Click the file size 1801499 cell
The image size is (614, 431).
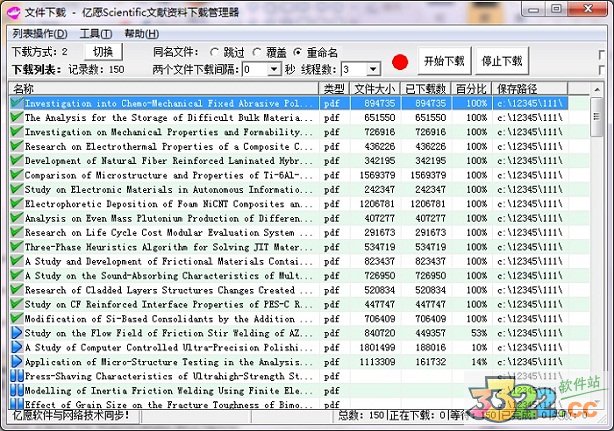pyautogui.click(x=376, y=347)
